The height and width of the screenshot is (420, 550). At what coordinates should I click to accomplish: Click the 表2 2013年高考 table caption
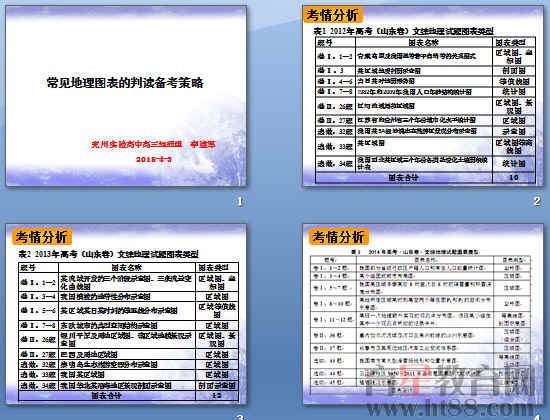[x=108, y=254]
